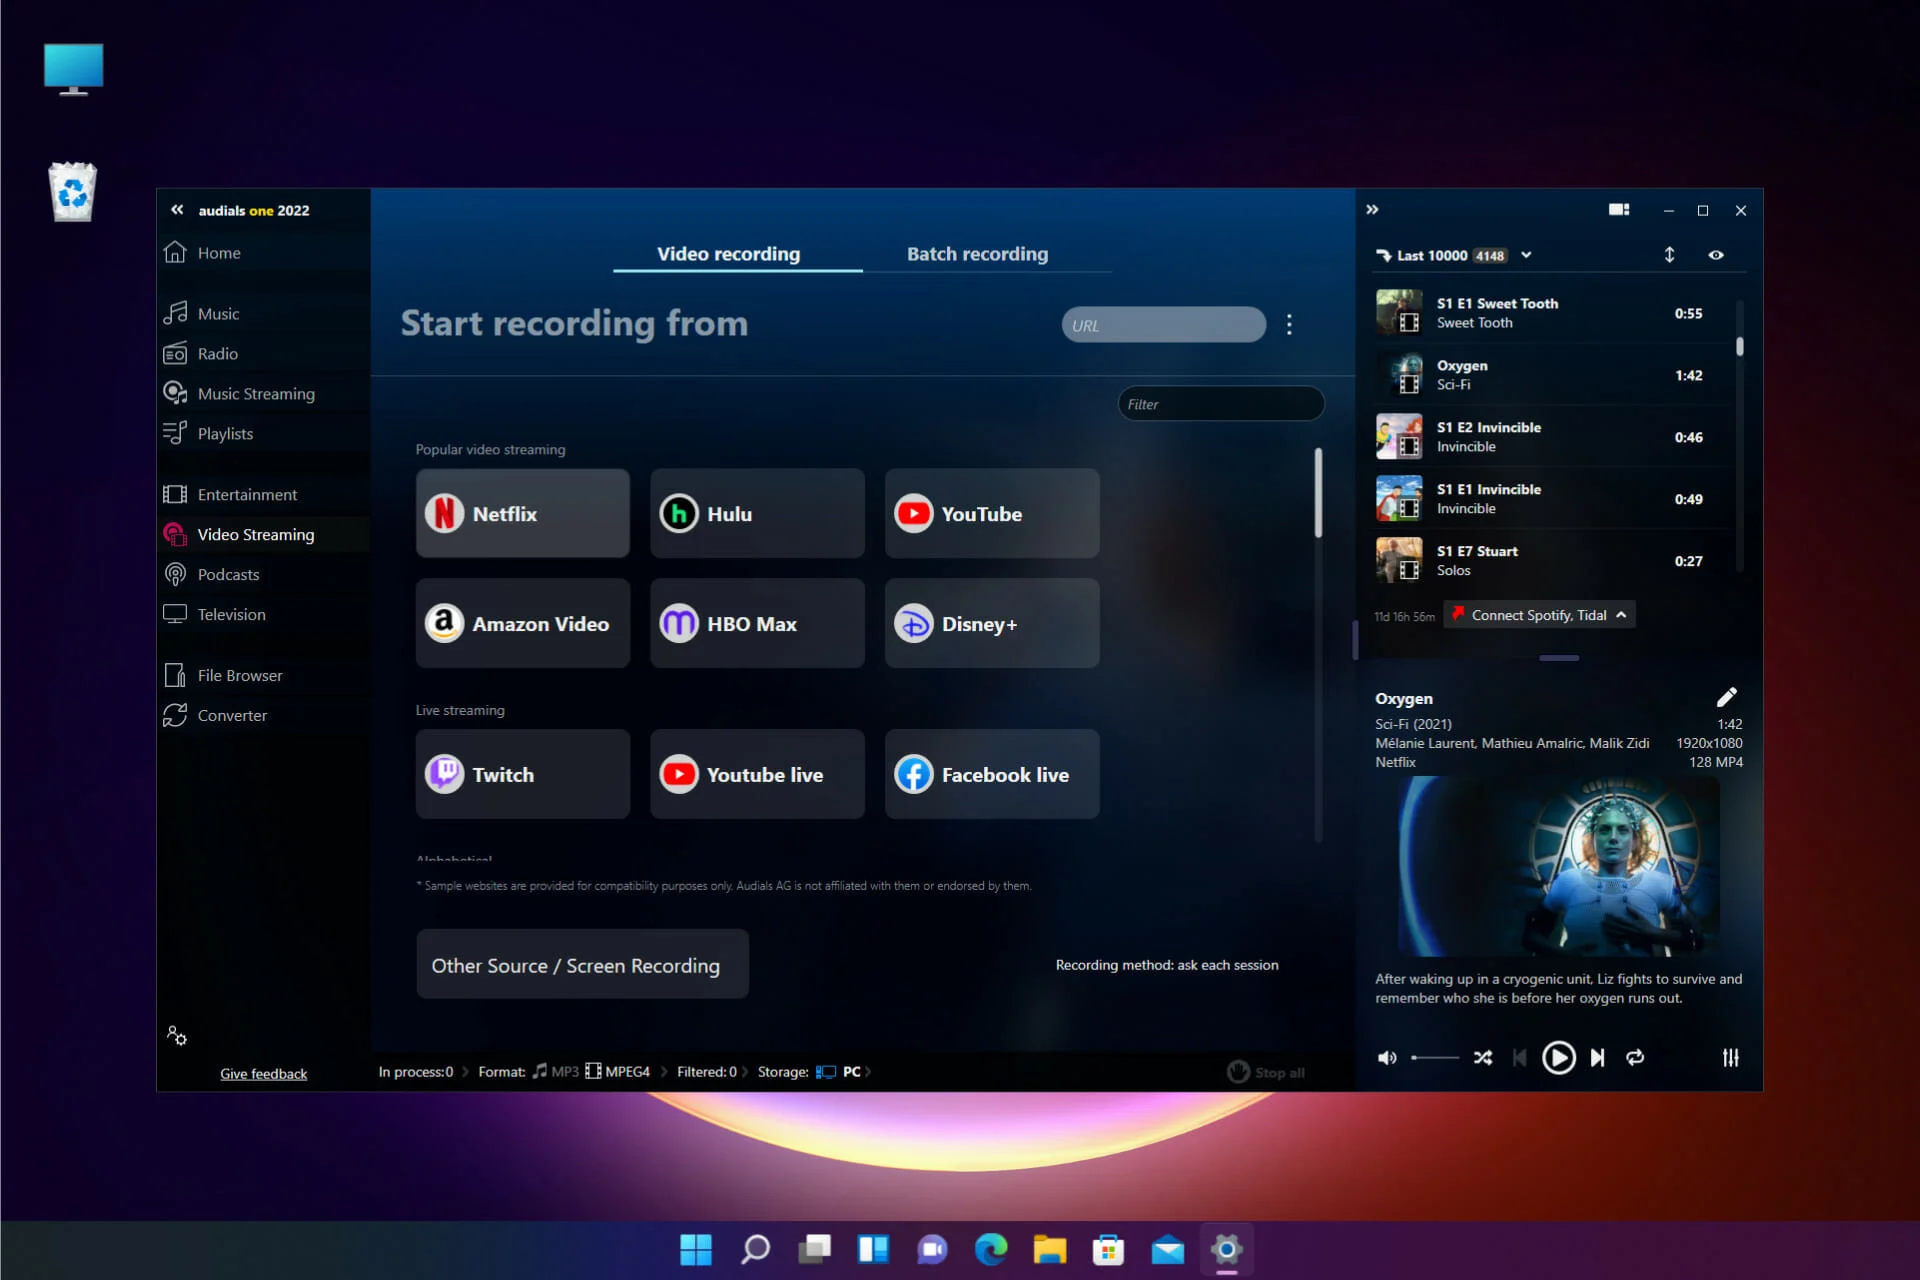1920x1280 pixels.
Task: Click the URL input field
Action: coord(1164,325)
